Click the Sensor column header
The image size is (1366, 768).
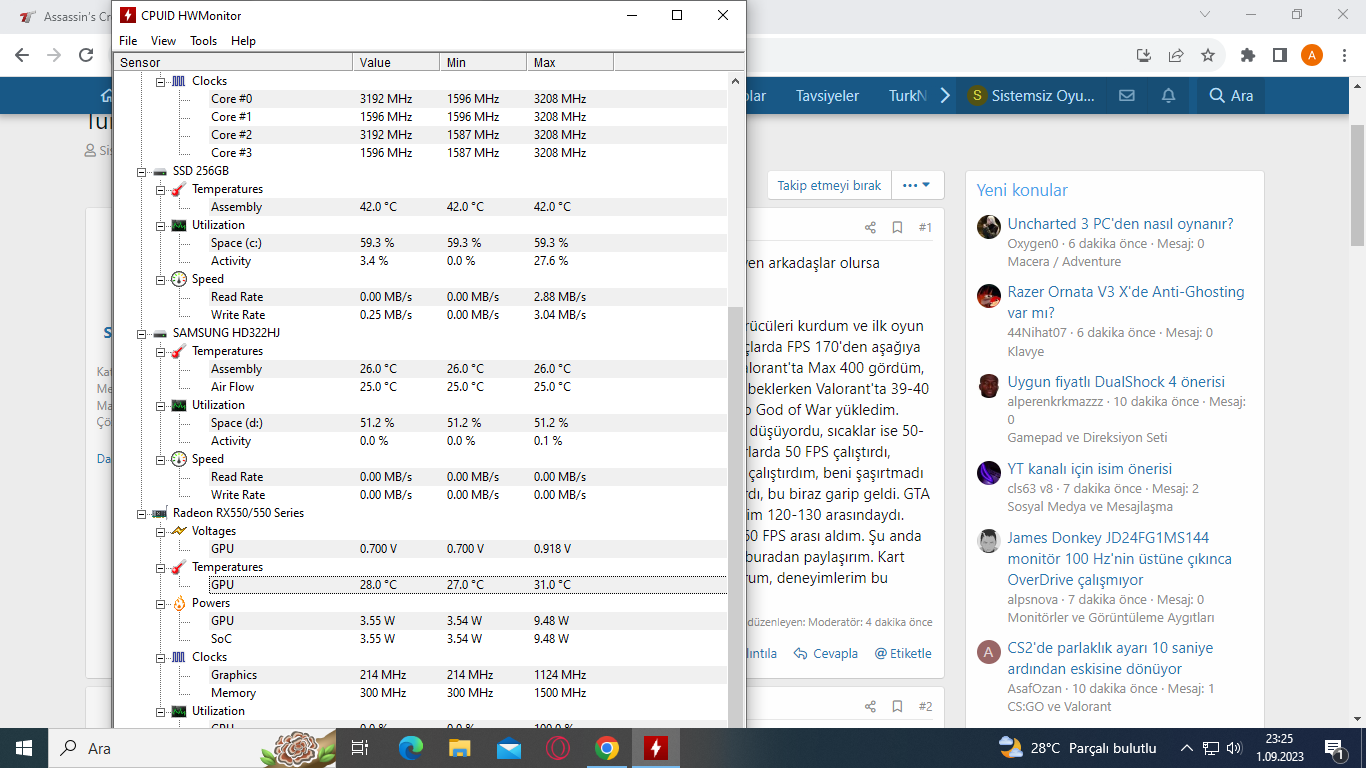[x=233, y=62]
